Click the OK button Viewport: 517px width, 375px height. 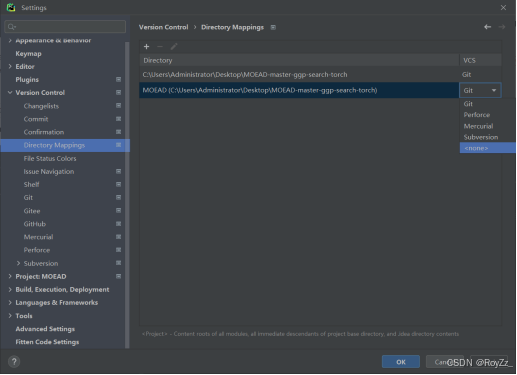click(401, 362)
